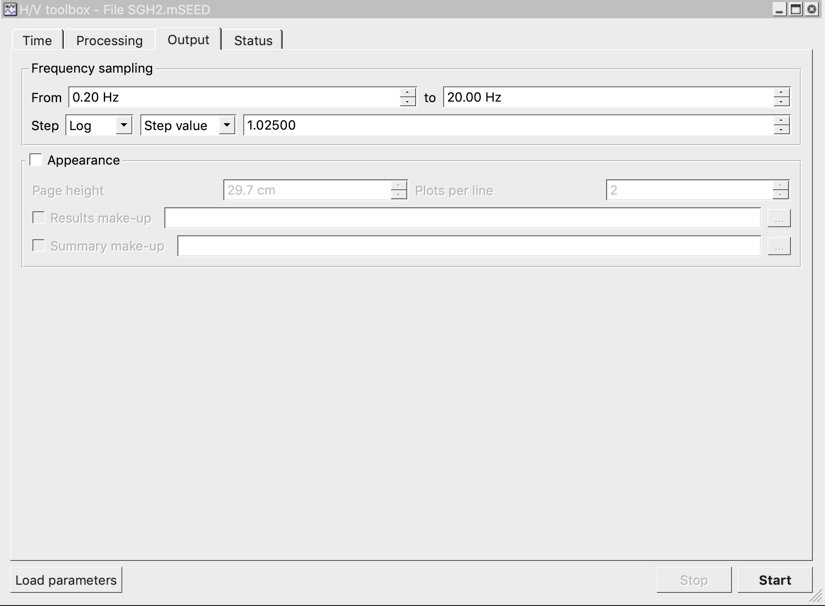Toggle the Summary make-up checkbox
The image size is (825, 606).
39,246
